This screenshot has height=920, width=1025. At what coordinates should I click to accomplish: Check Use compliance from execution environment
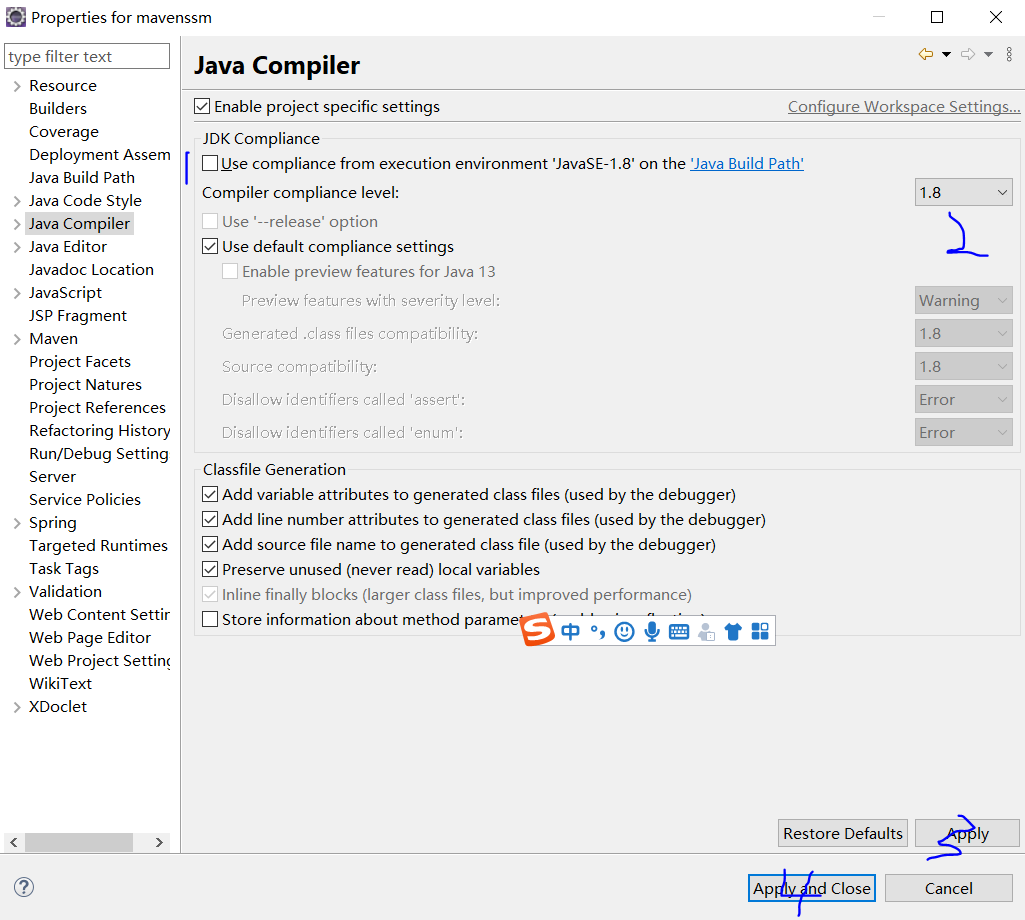coord(210,163)
